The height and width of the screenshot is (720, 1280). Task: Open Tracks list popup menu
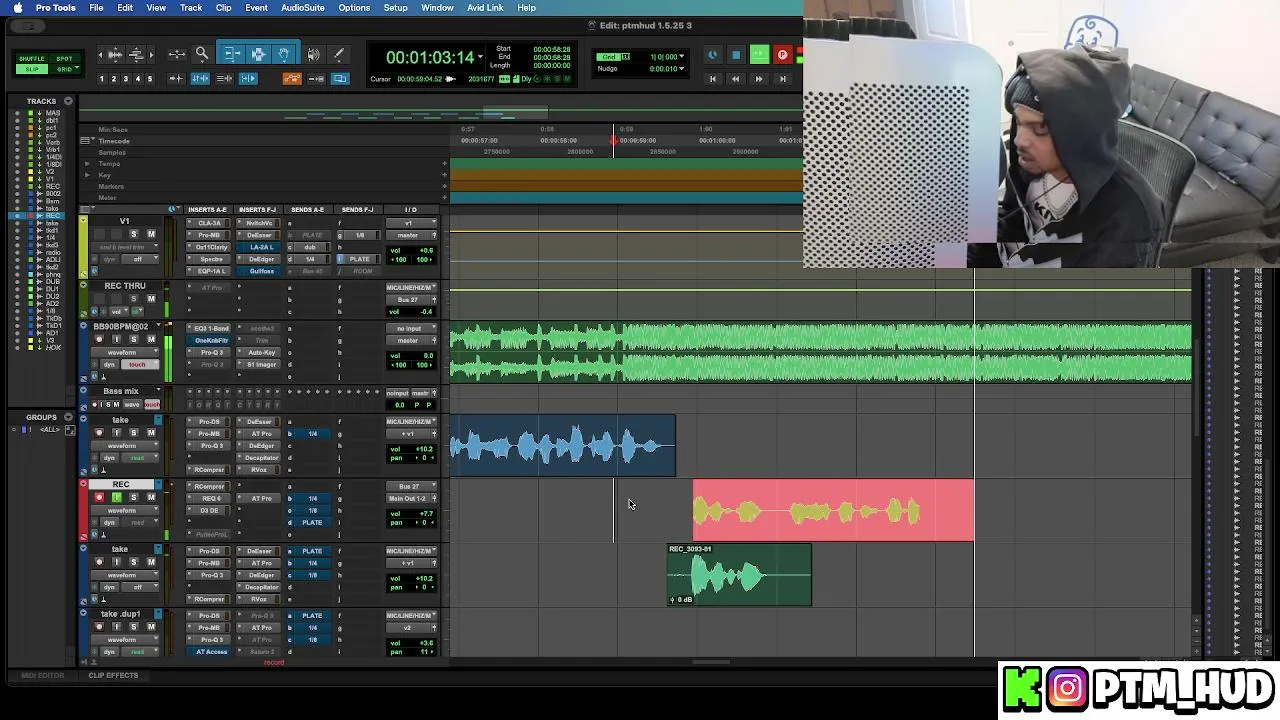68,101
